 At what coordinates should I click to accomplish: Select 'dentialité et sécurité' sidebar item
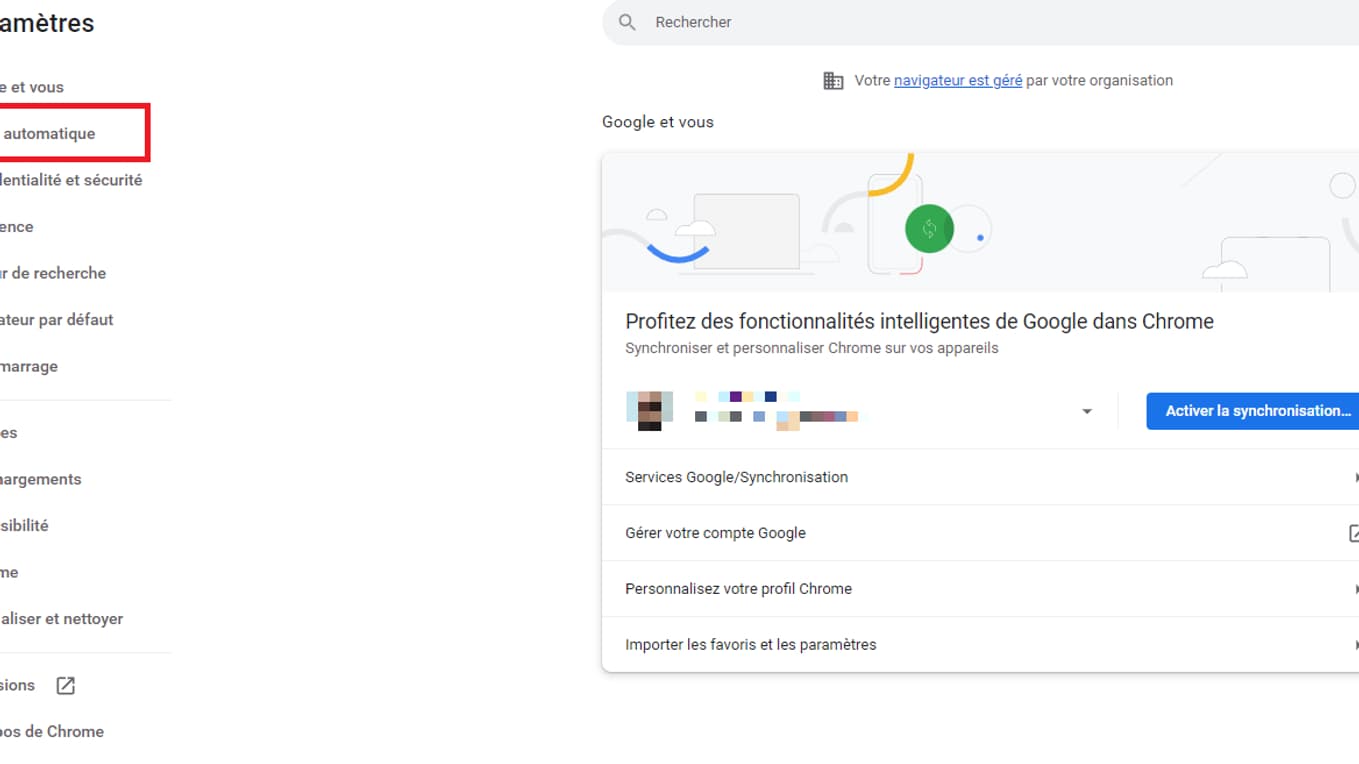pyautogui.click(x=71, y=180)
